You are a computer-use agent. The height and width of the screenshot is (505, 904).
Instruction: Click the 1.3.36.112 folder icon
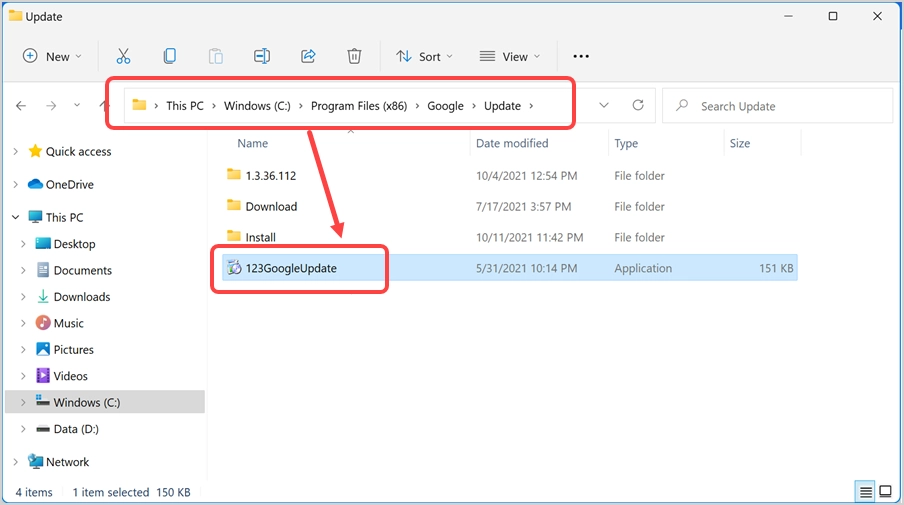click(233, 174)
